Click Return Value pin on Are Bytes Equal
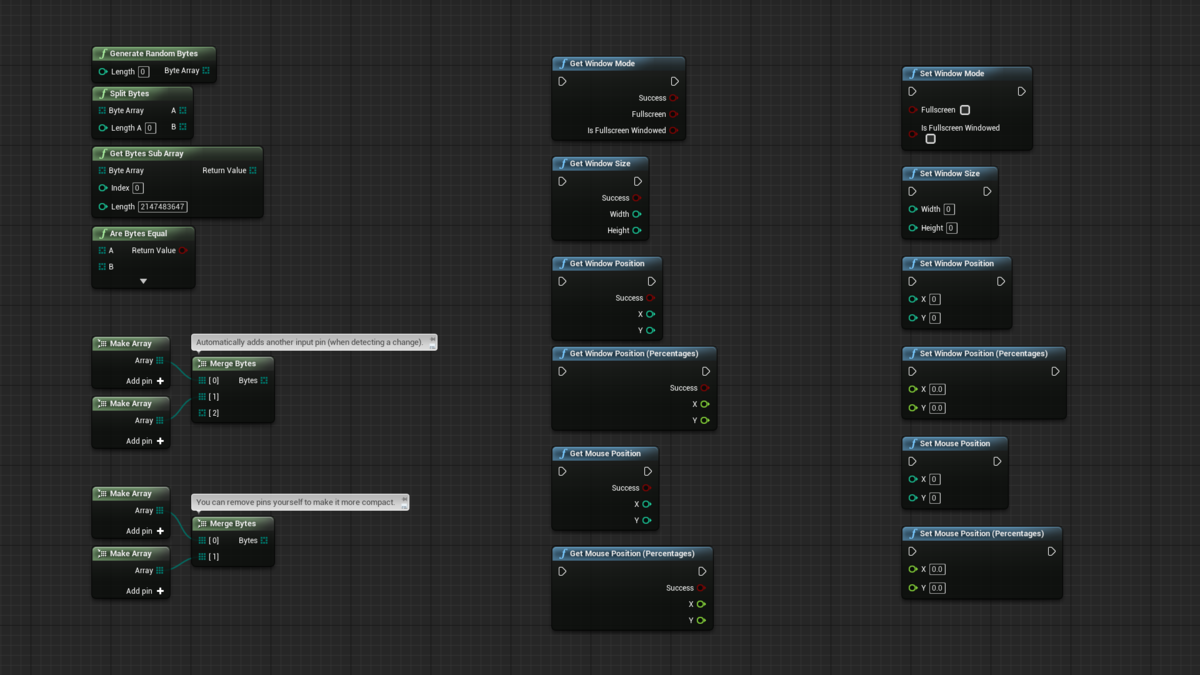The image size is (1200, 675). (x=183, y=251)
